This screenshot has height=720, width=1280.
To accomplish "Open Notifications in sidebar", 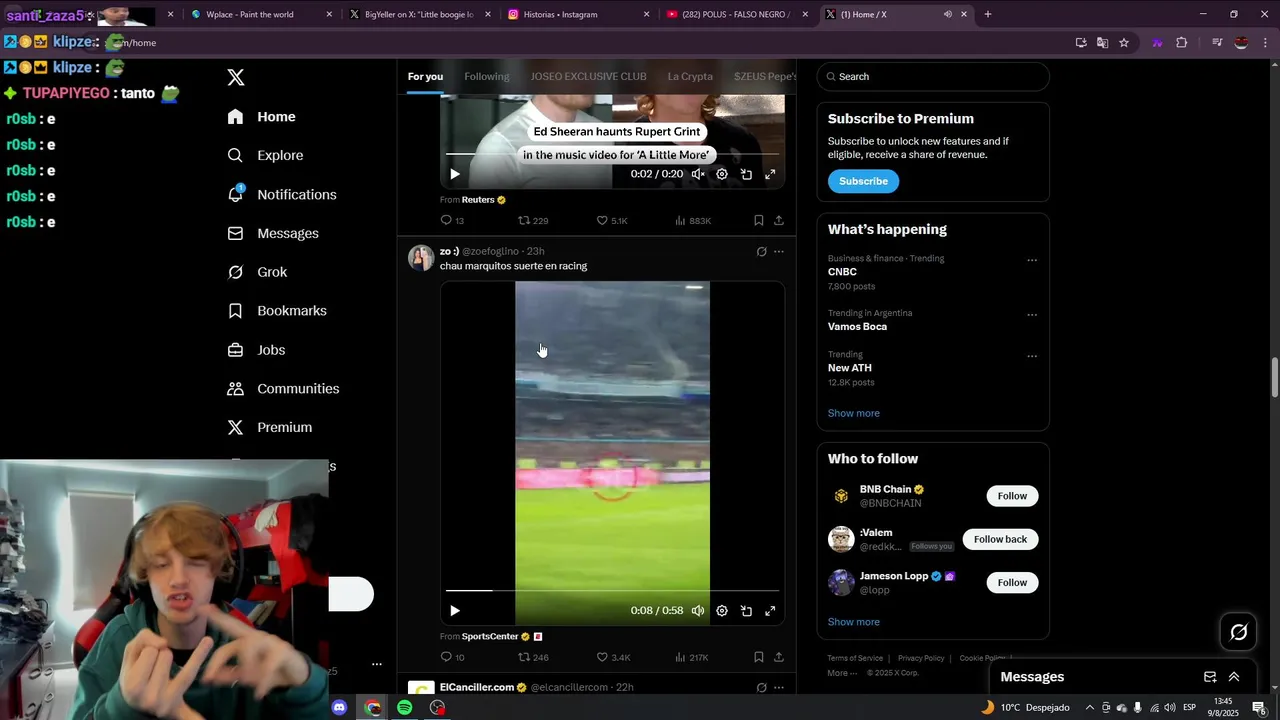I will click(281, 194).
